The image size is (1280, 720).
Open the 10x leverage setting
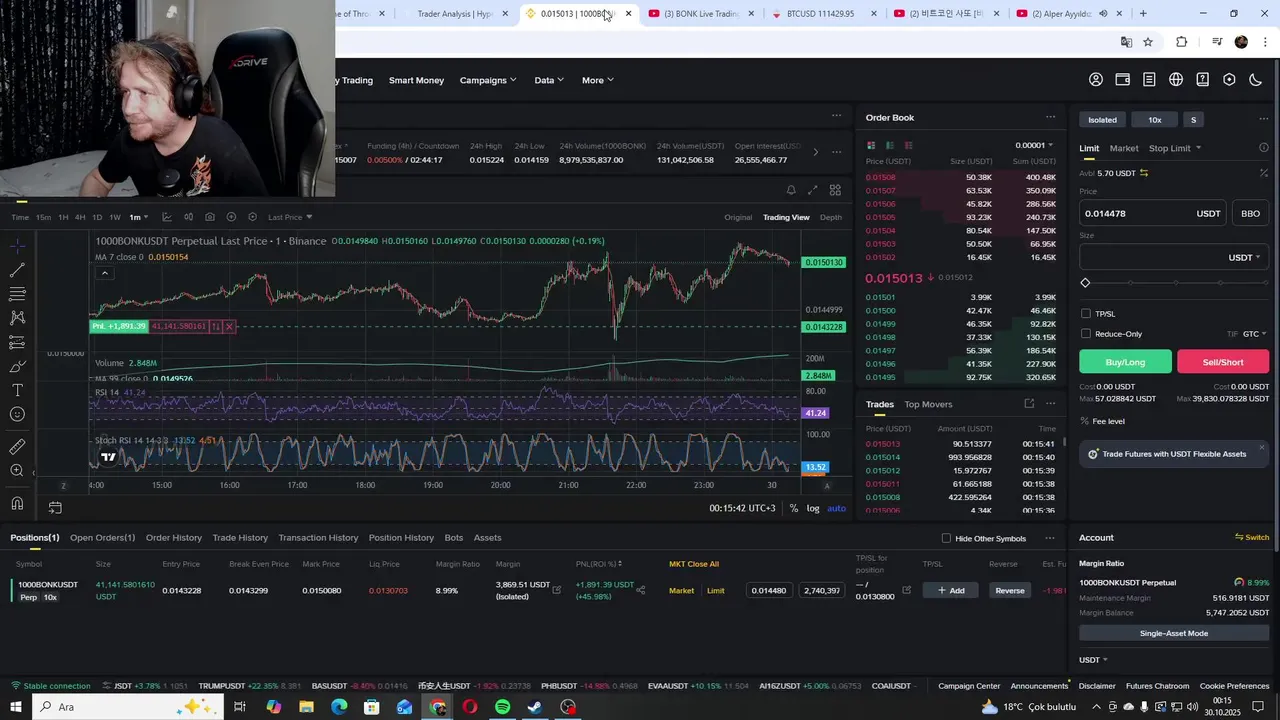pyautogui.click(x=1155, y=120)
